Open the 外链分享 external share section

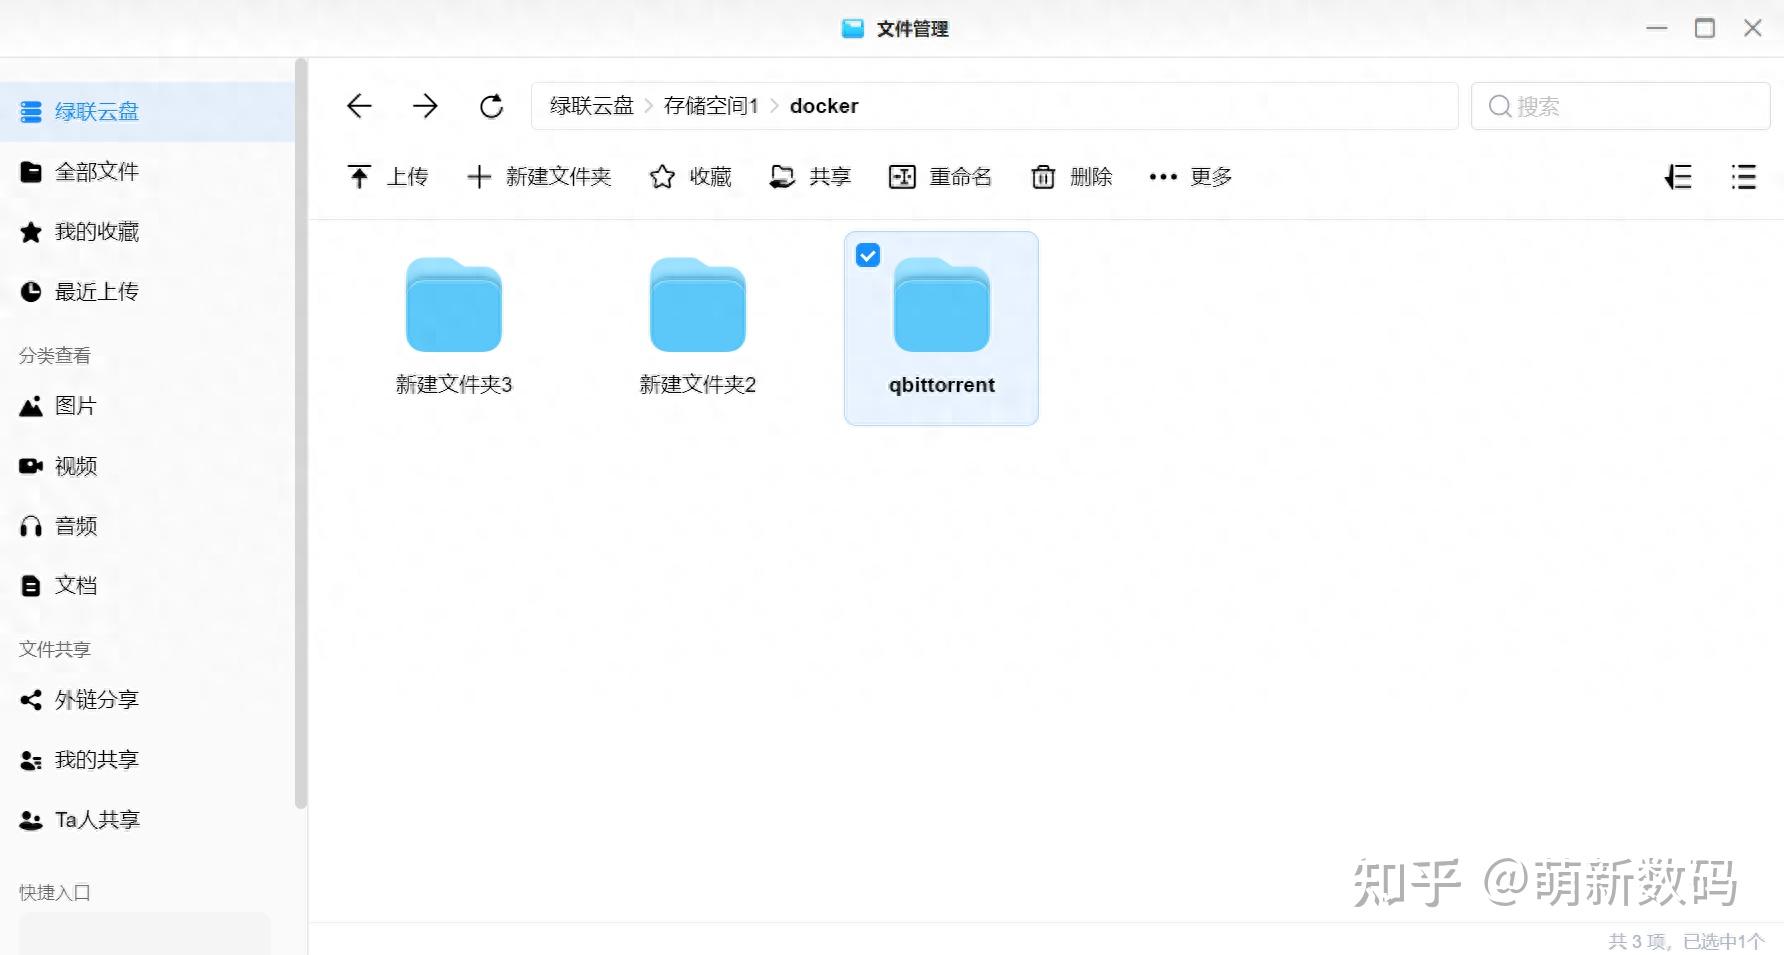click(x=96, y=699)
